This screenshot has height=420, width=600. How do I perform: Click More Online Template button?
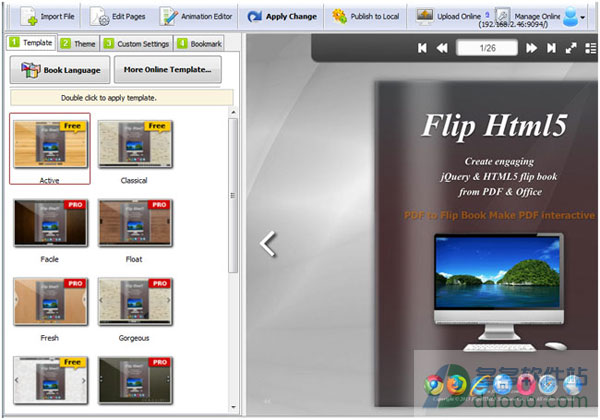[168, 69]
